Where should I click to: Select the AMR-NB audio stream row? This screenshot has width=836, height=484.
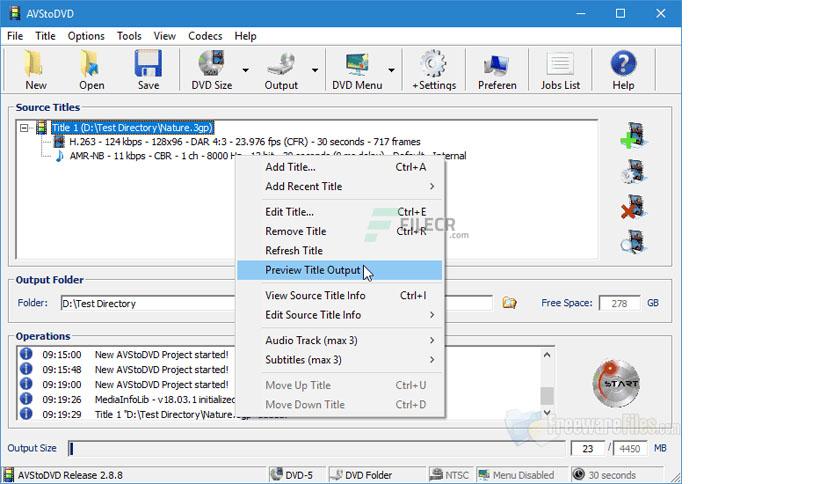click(268, 156)
